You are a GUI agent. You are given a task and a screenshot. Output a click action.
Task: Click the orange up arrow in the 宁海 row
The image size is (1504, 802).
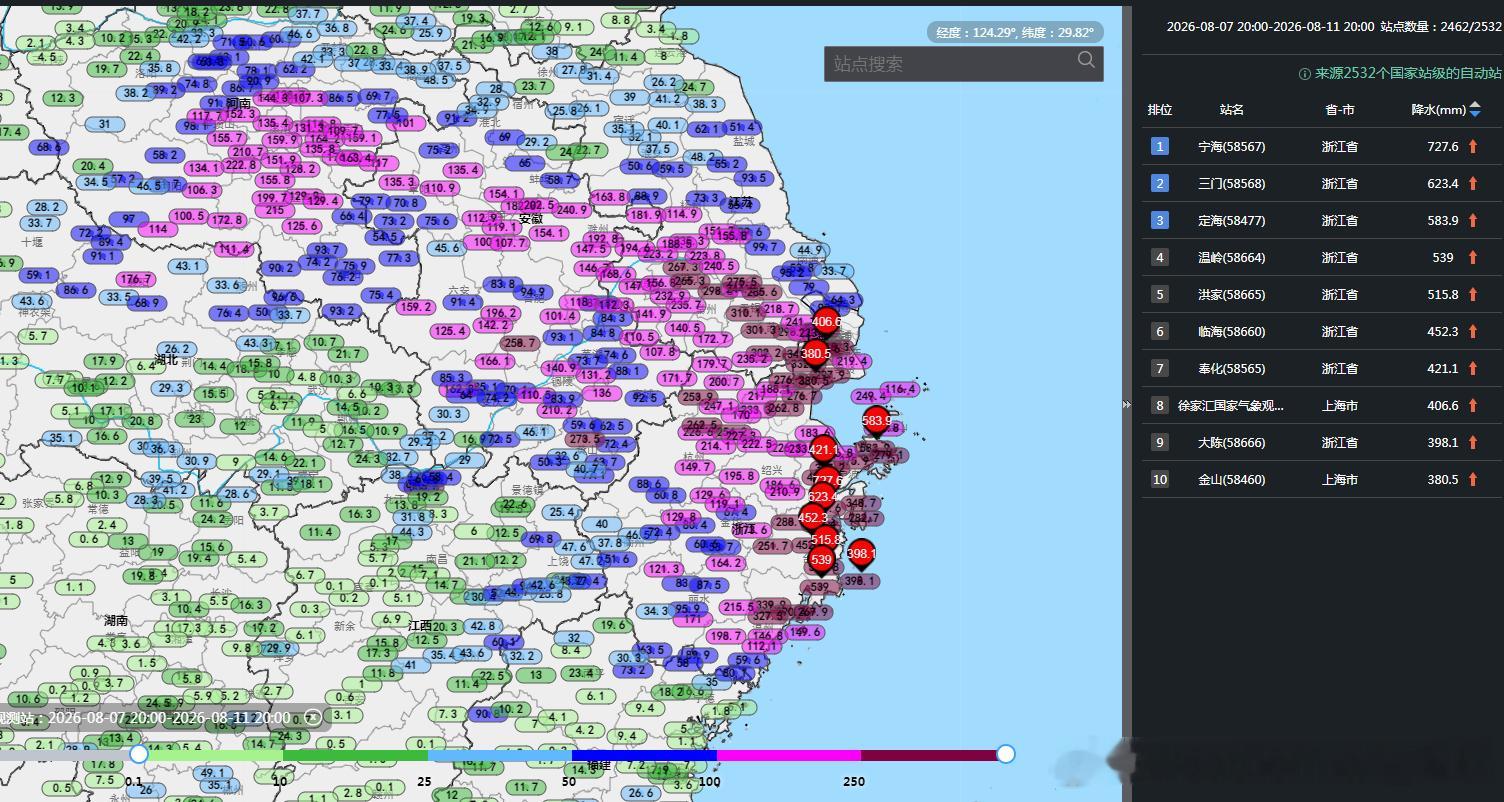point(1473,147)
